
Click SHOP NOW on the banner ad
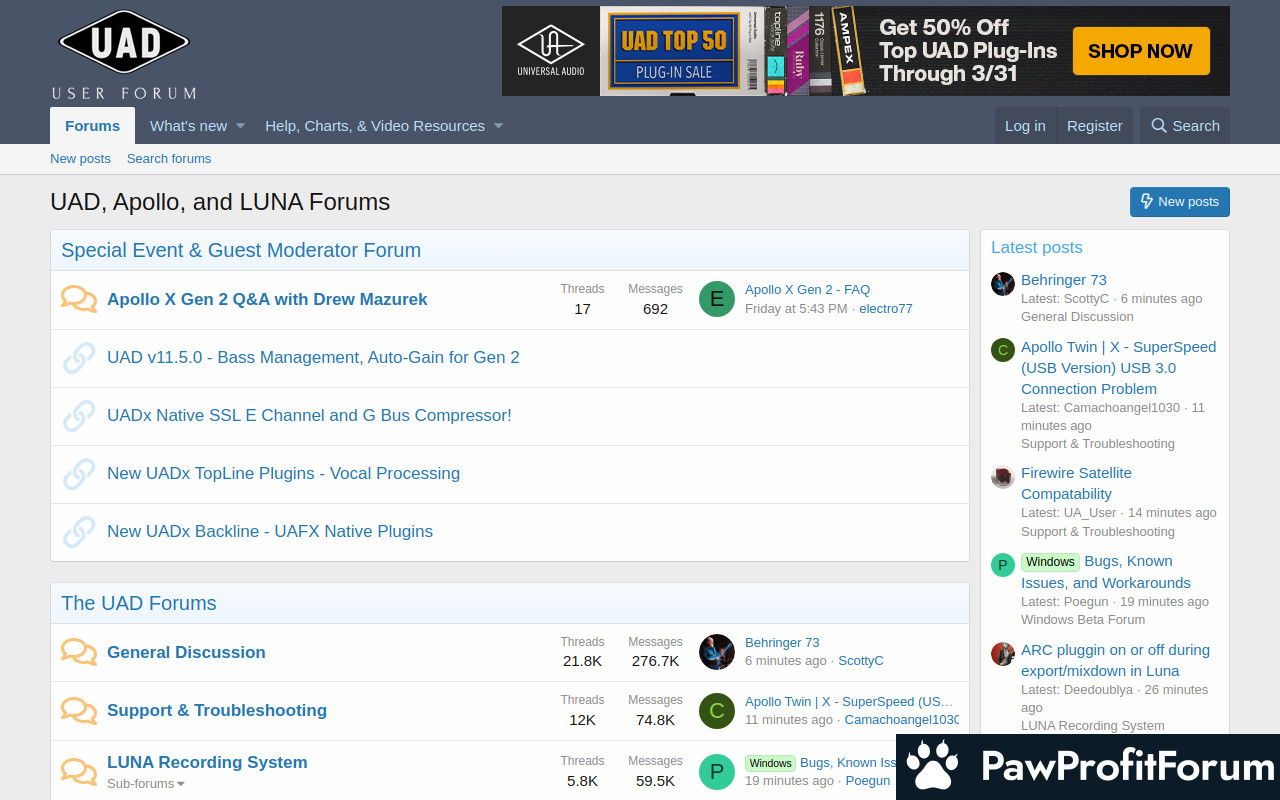(1141, 51)
